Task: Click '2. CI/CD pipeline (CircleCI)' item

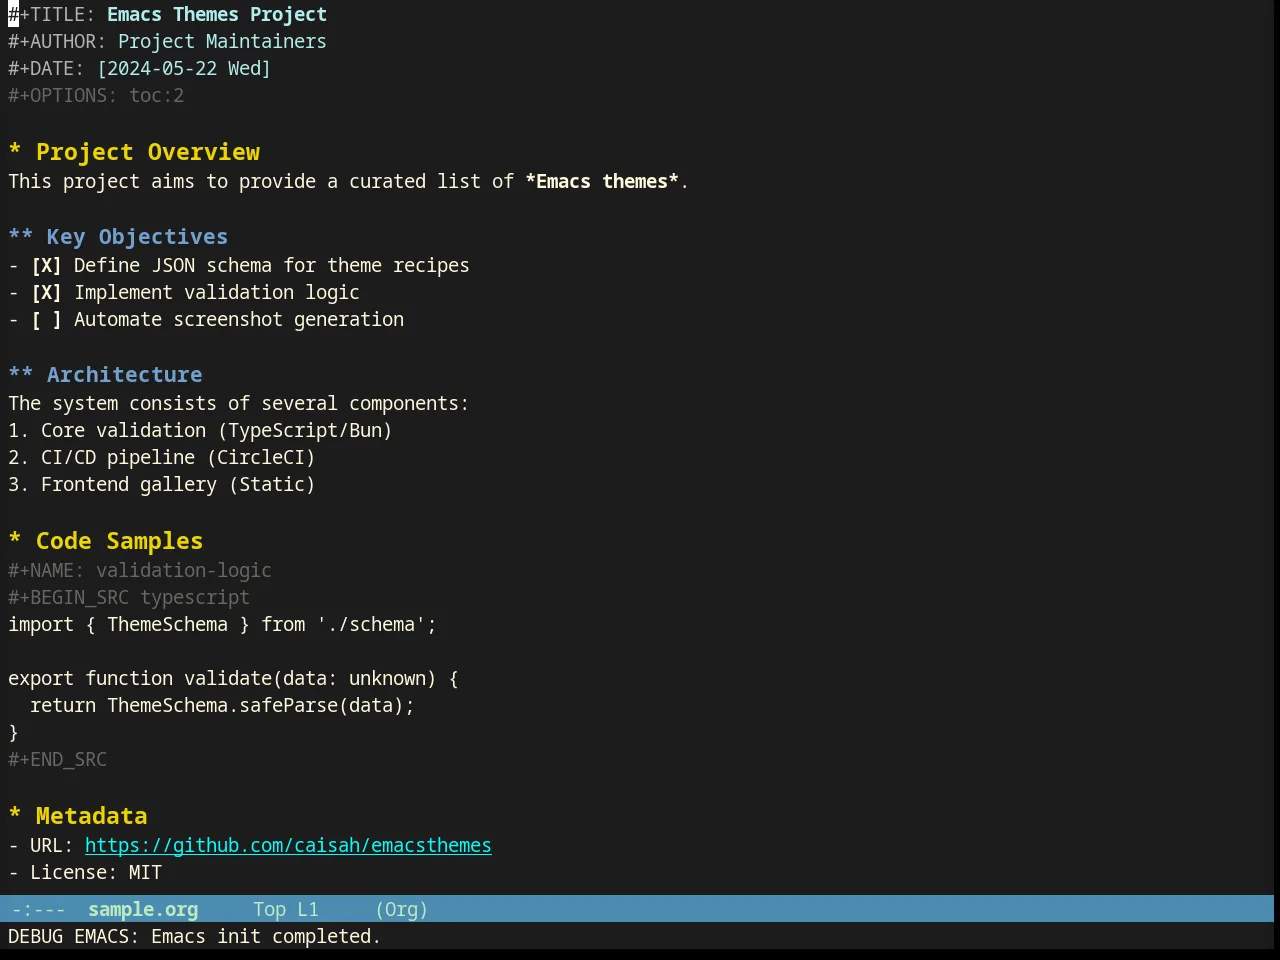Action: point(162,458)
